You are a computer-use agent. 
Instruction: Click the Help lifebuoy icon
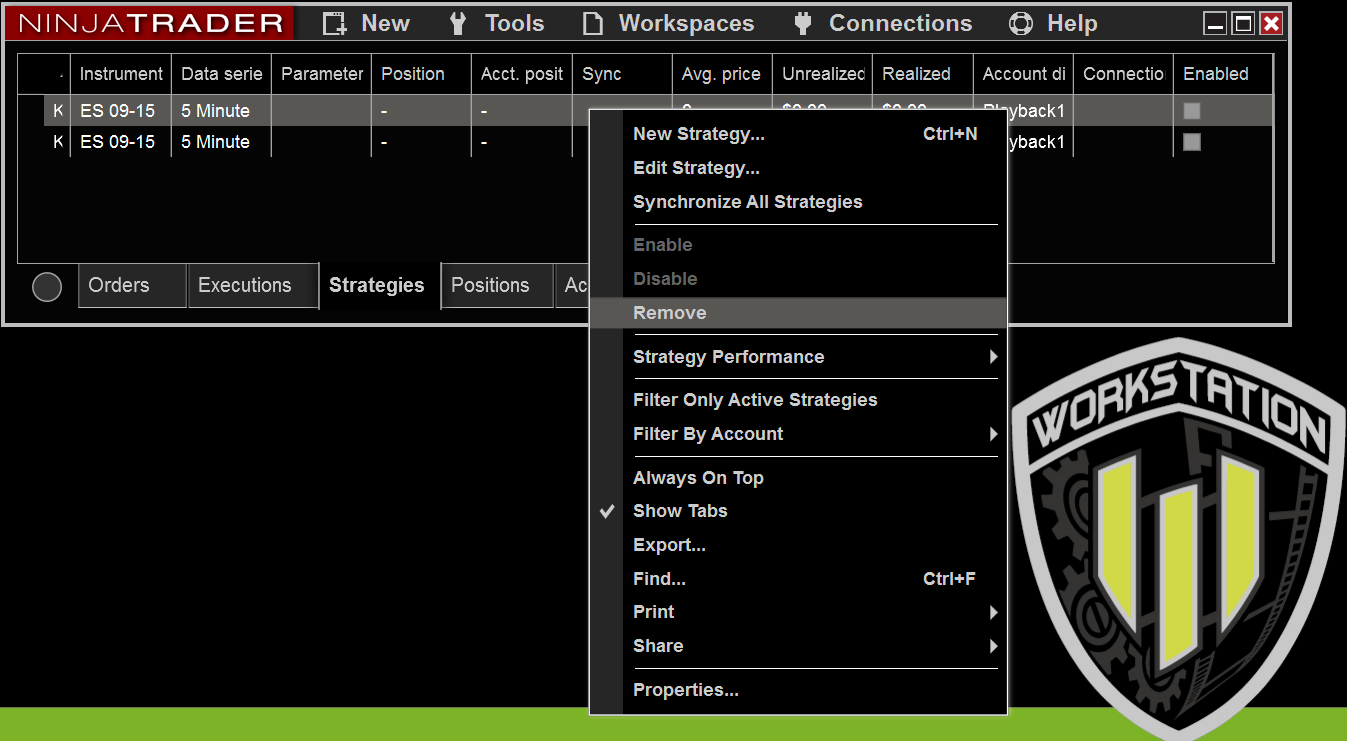[x=1020, y=24]
